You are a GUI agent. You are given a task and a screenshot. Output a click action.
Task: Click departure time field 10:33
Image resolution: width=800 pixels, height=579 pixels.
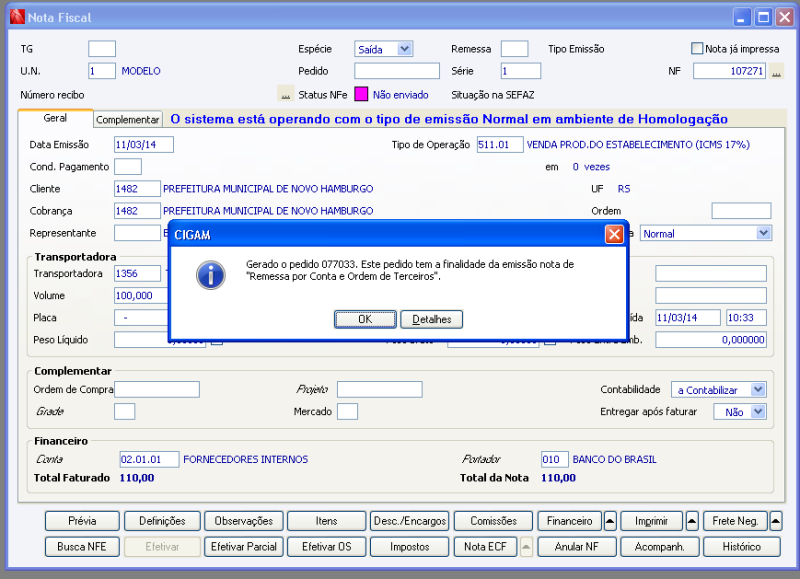click(746, 317)
